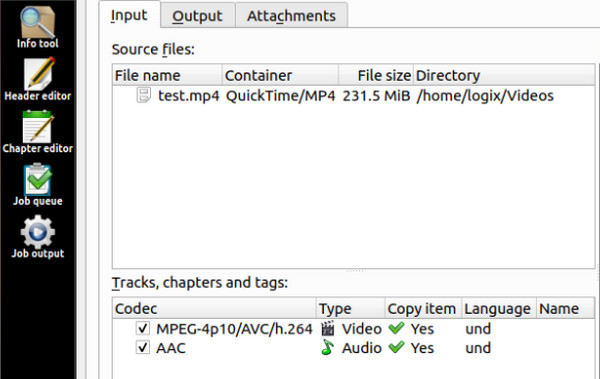Open the Header editor

(38, 79)
